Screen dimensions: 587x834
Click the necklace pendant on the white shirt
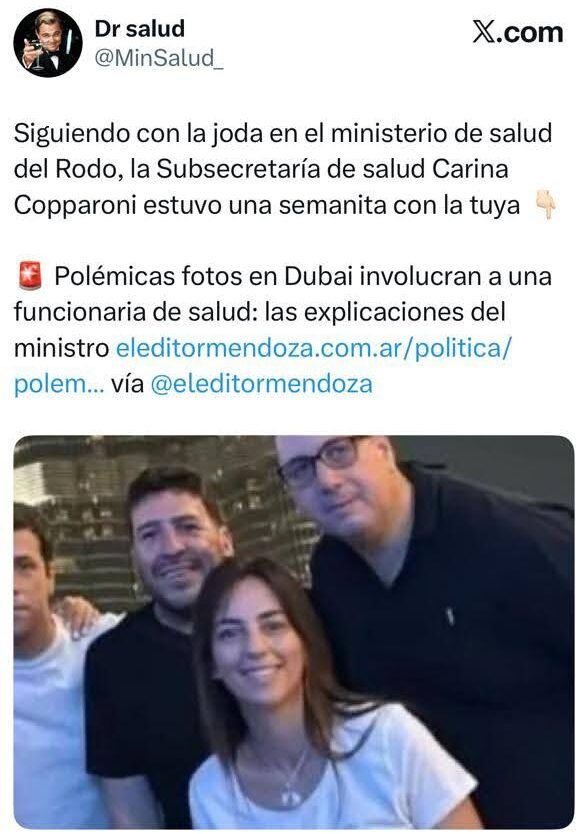tap(290, 797)
